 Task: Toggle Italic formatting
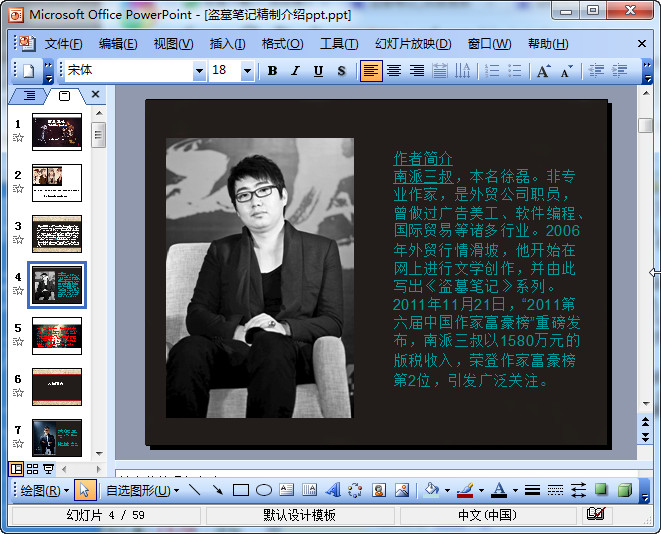[x=295, y=71]
